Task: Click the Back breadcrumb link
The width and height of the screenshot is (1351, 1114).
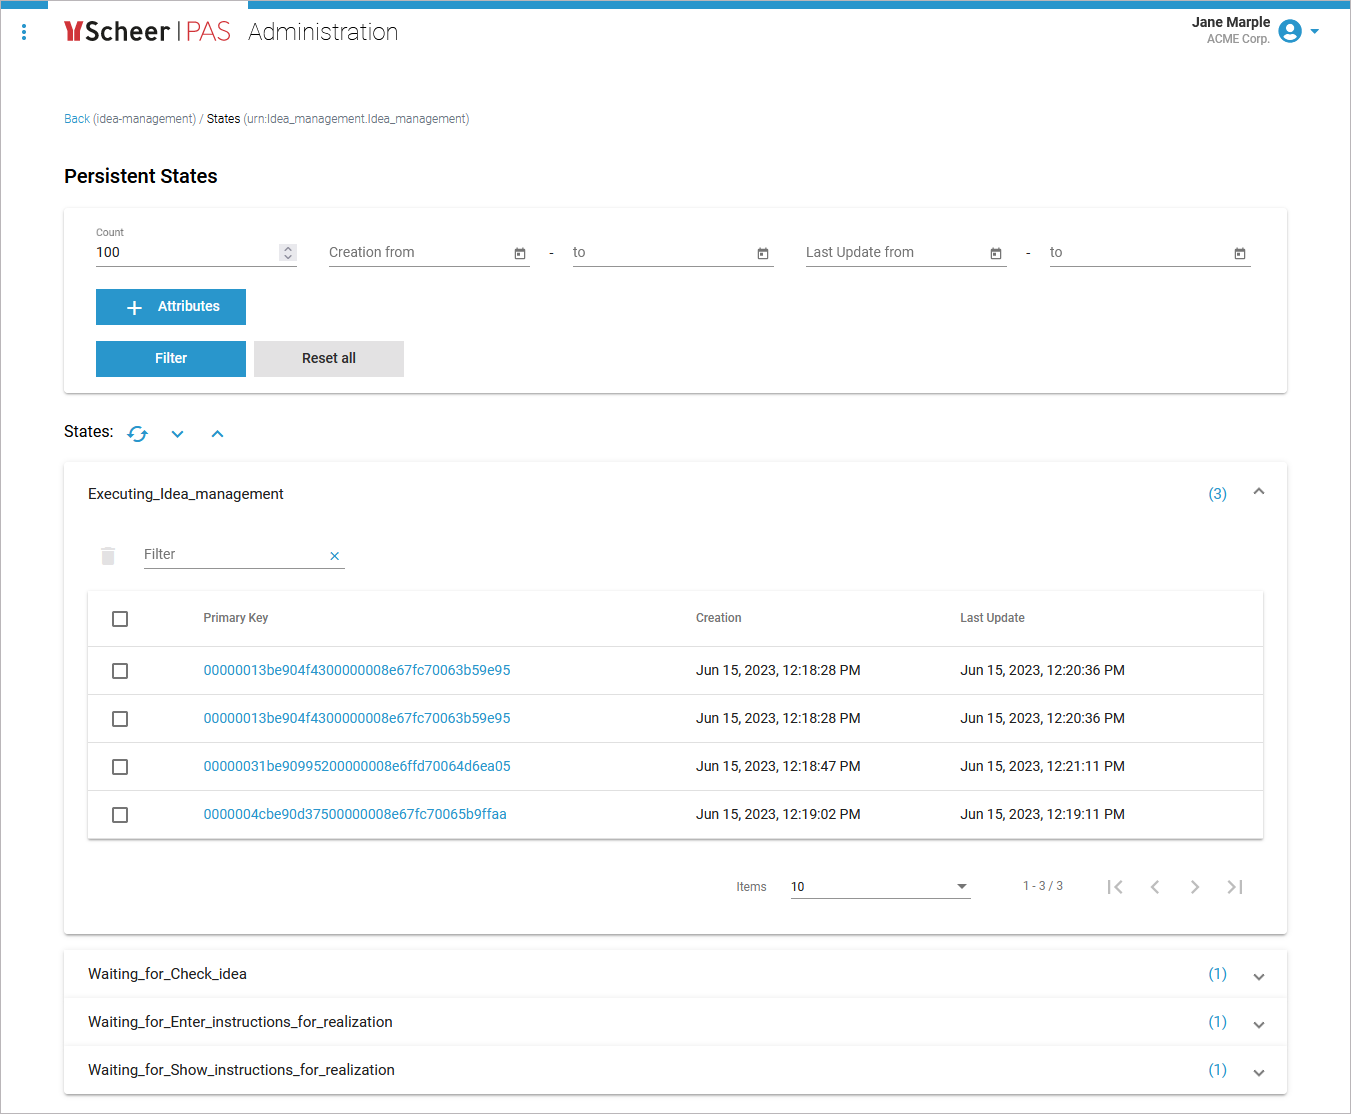Action: click(x=77, y=119)
